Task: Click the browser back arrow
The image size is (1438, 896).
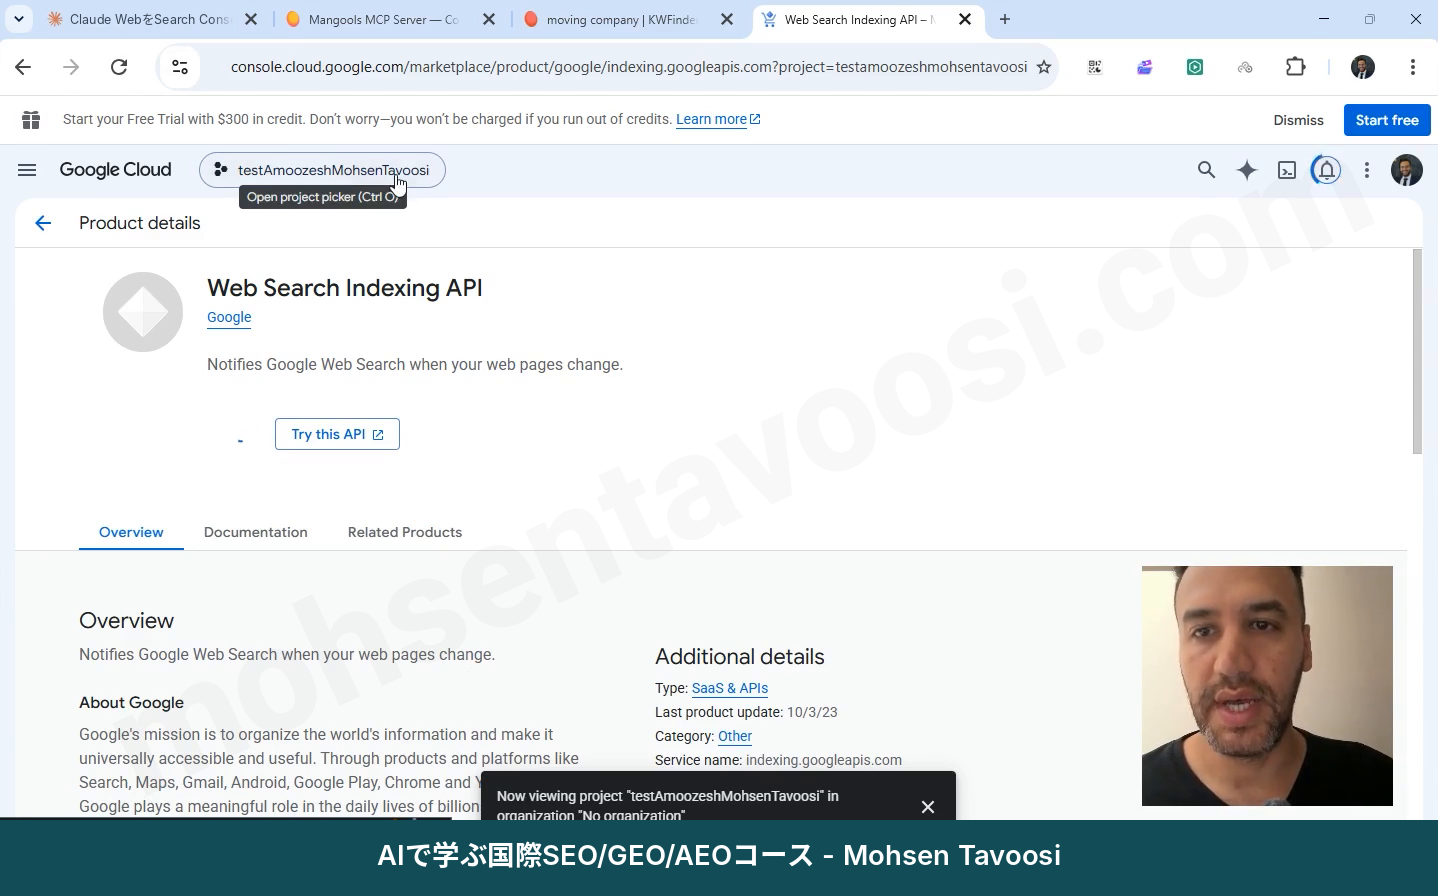Action: [23, 67]
